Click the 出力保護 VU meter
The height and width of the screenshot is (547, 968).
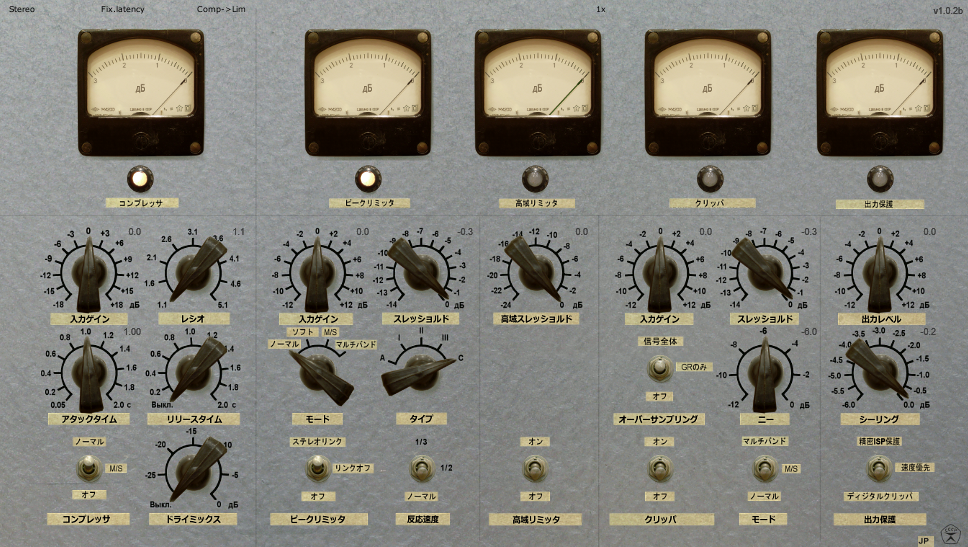(x=880, y=92)
